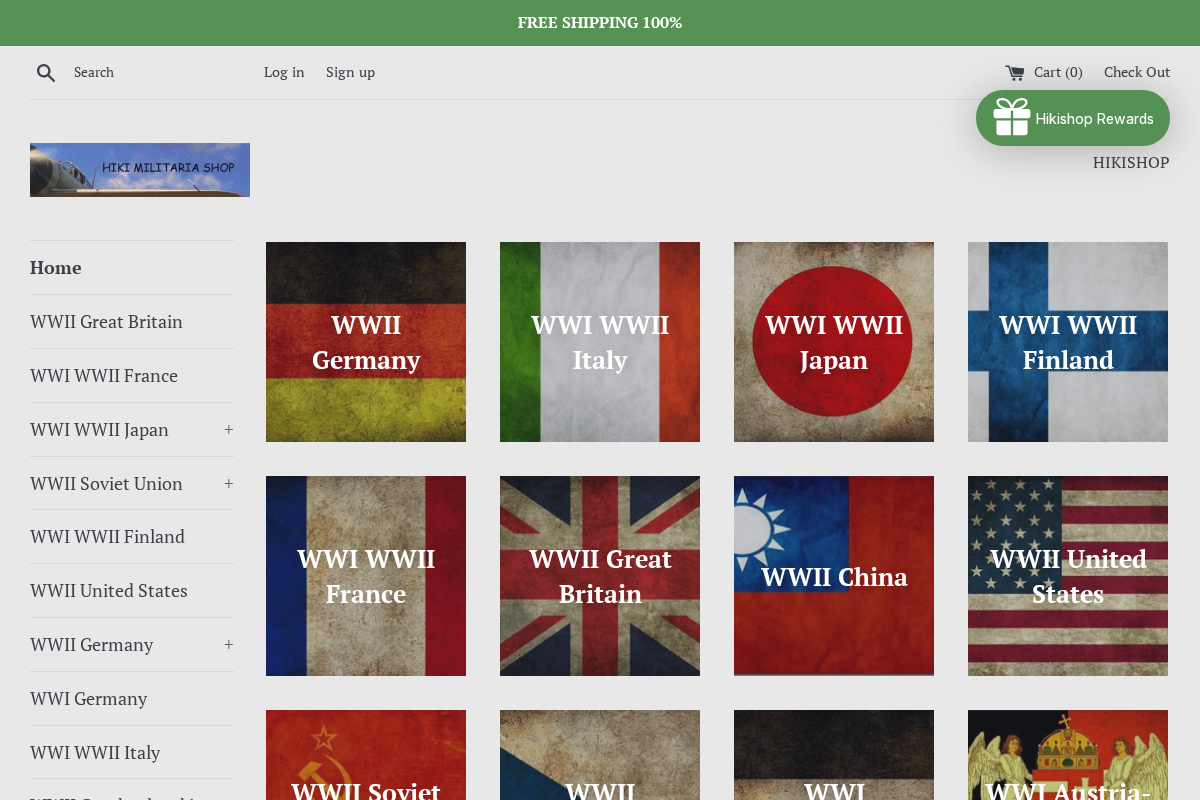The width and height of the screenshot is (1200, 800).
Task: Open the Check Out page
Action: point(1137,72)
